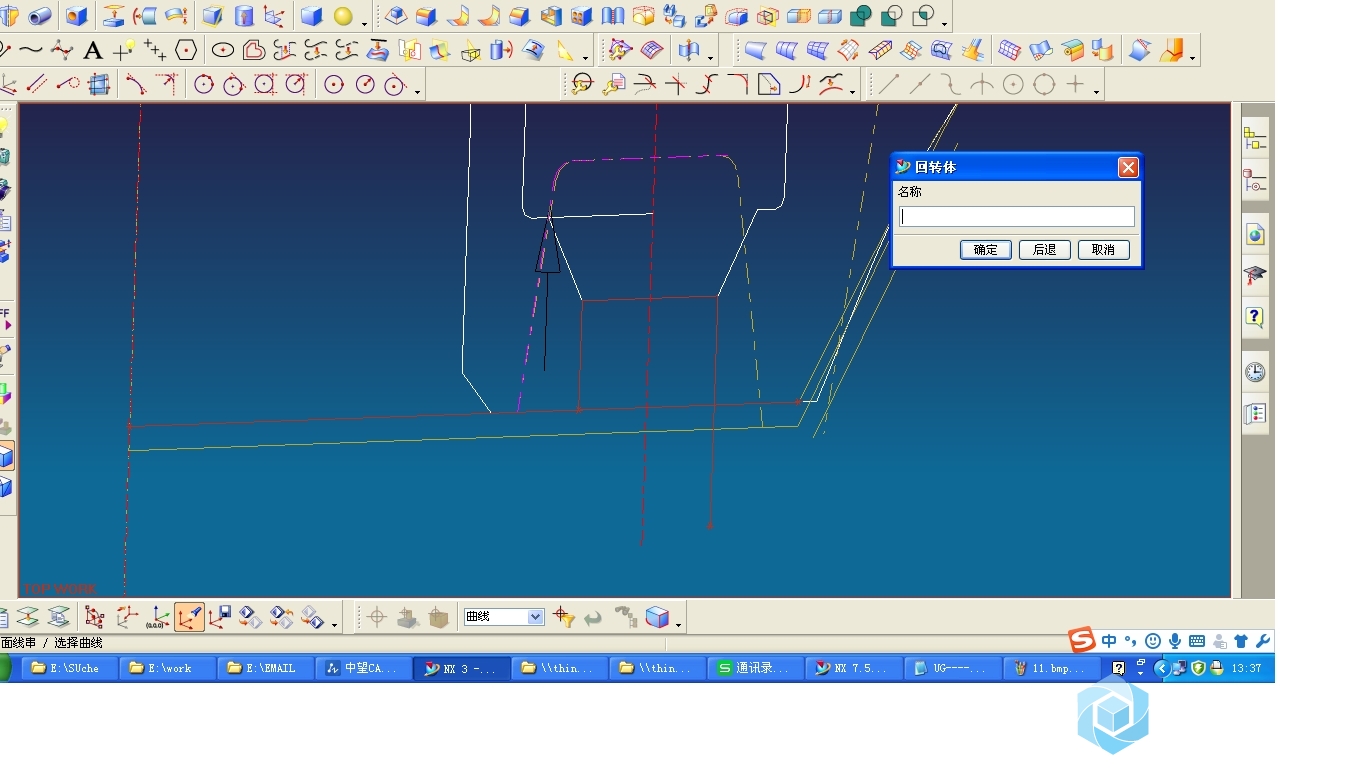The image size is (1360, 768).
Task: Switch to the E:\work taskbar window
Action: (167, 668)
